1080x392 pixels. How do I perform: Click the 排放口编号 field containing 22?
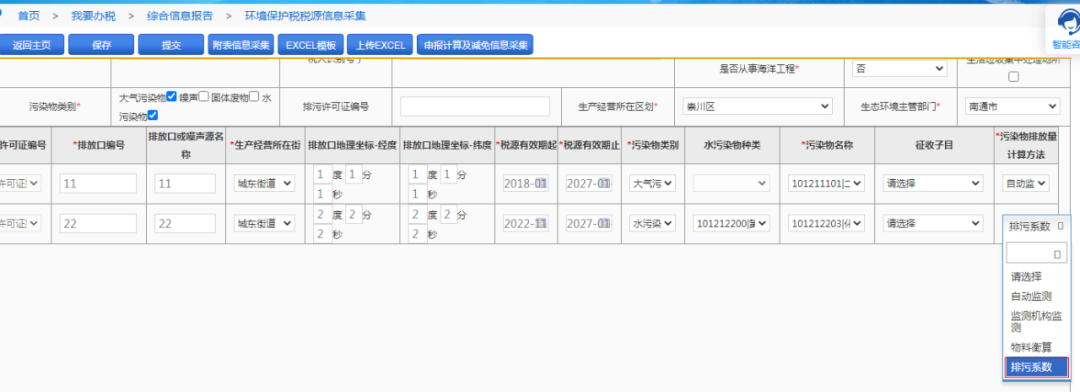coord(98,223)
